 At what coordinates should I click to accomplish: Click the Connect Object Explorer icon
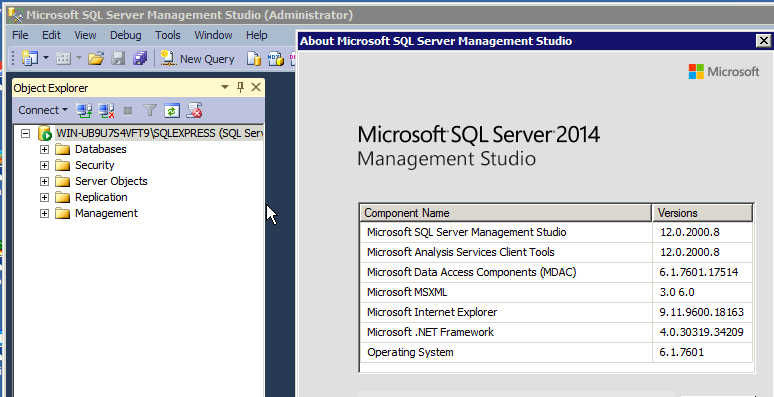pyautogui.click(x=84, y=110)
